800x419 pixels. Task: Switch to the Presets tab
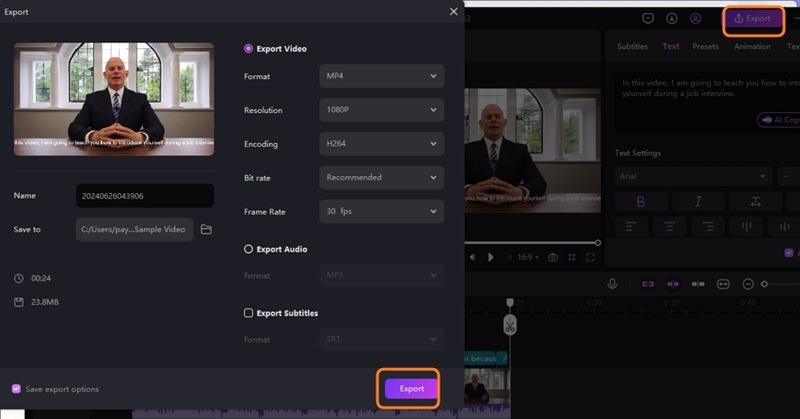pyautogui.click(x=705, y=46)
